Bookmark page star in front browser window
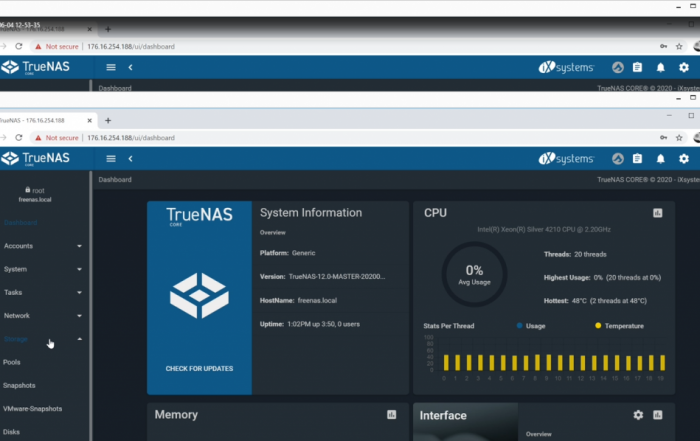 point(679,137)
